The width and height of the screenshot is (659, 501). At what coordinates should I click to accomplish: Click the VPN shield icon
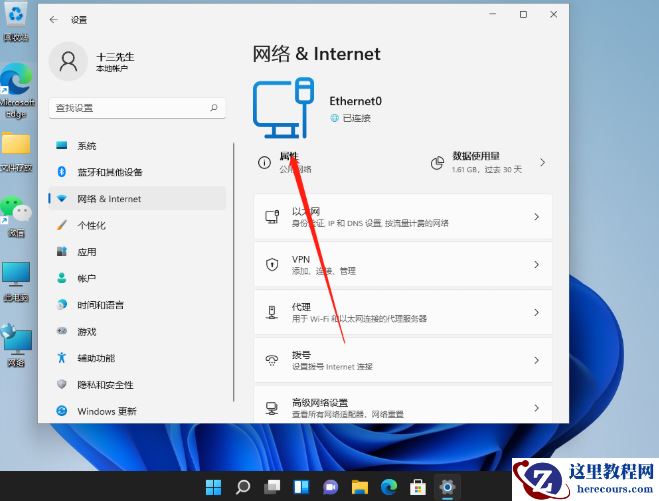click(272, 264)
